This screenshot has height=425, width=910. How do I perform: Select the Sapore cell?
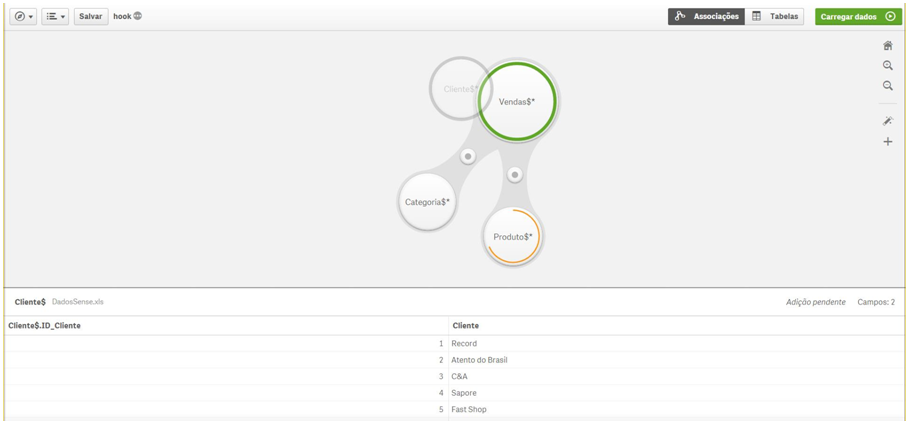[x=676, y=393]
